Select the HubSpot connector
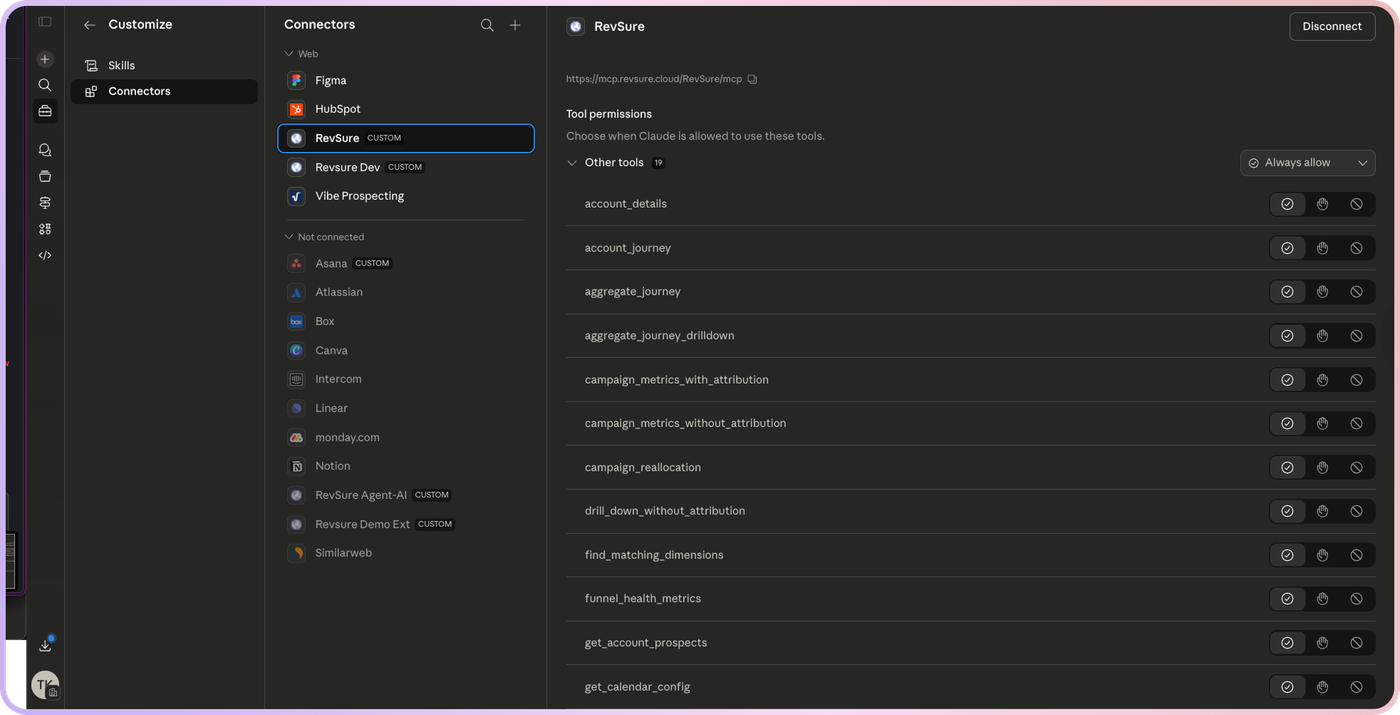This screenshot has width=1400, height=715. coord(406,109)
